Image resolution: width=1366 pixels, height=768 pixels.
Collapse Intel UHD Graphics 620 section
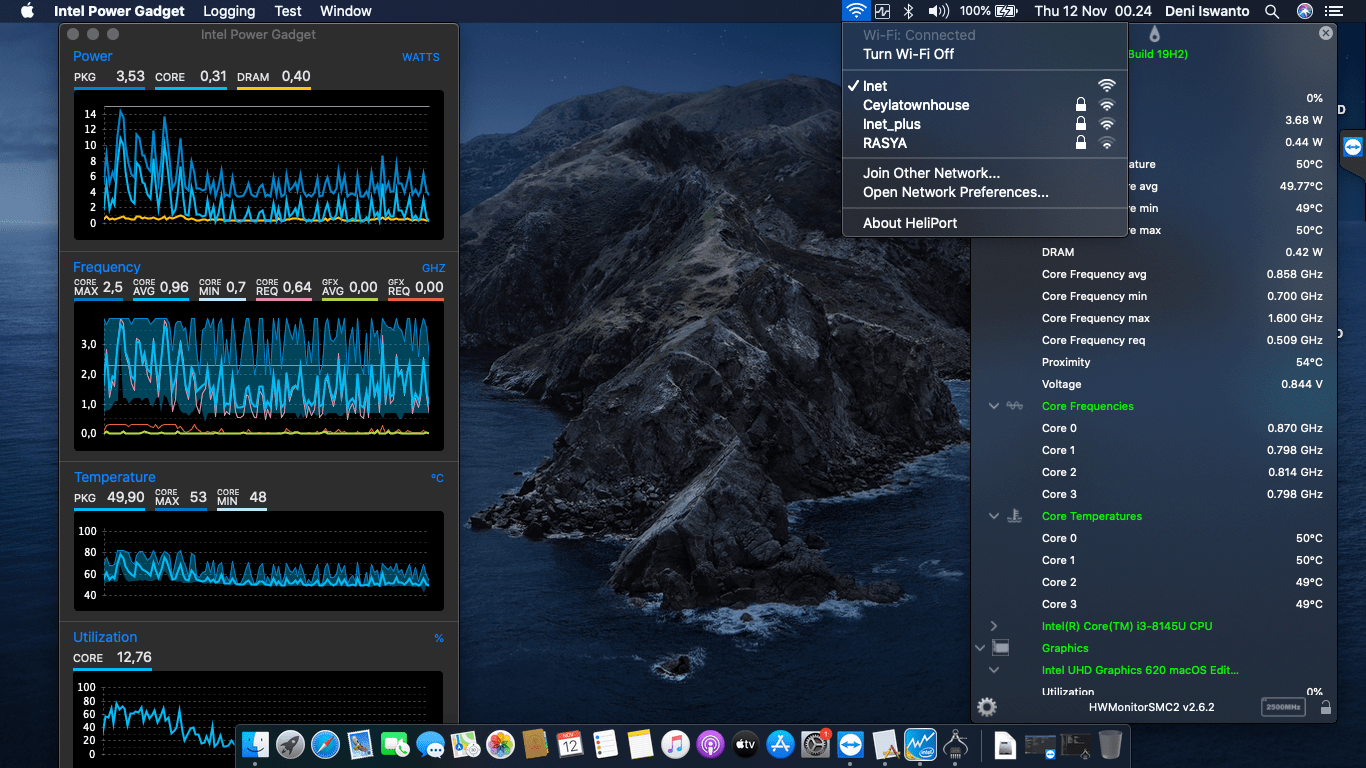[994, 670]
